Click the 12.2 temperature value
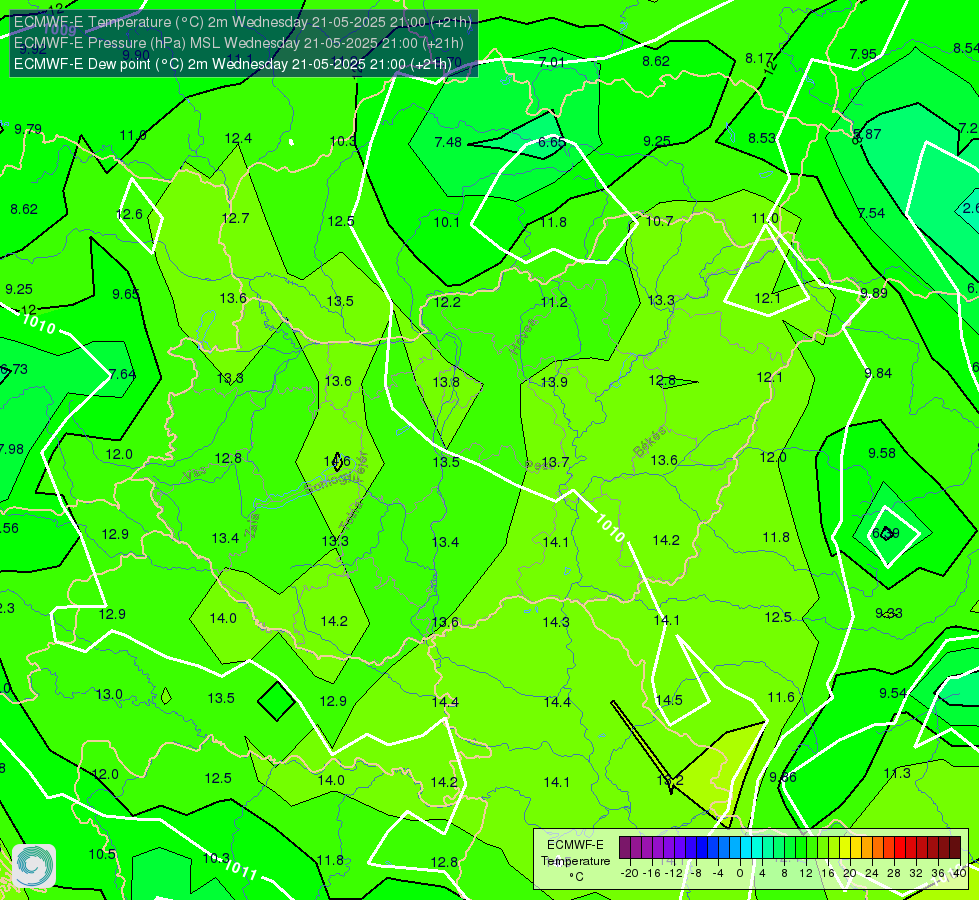The image size is (979, 900). point(447,302)
